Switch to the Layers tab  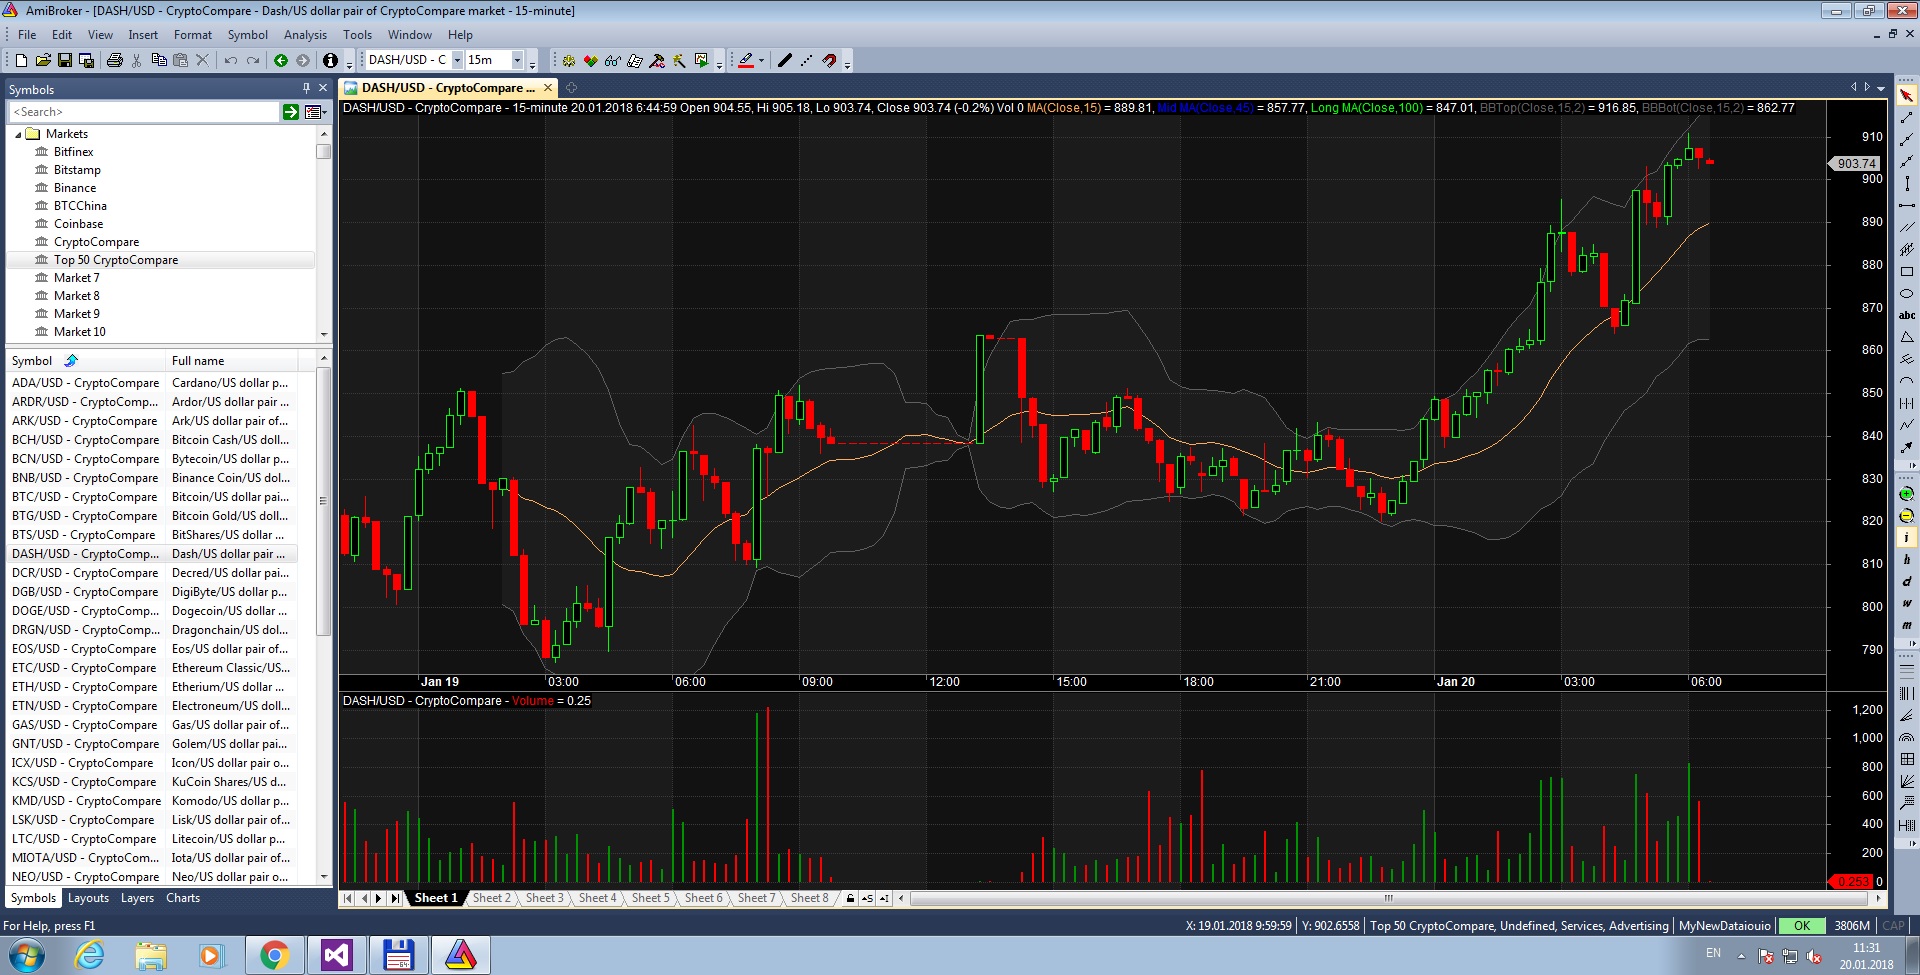click(137, 898)
